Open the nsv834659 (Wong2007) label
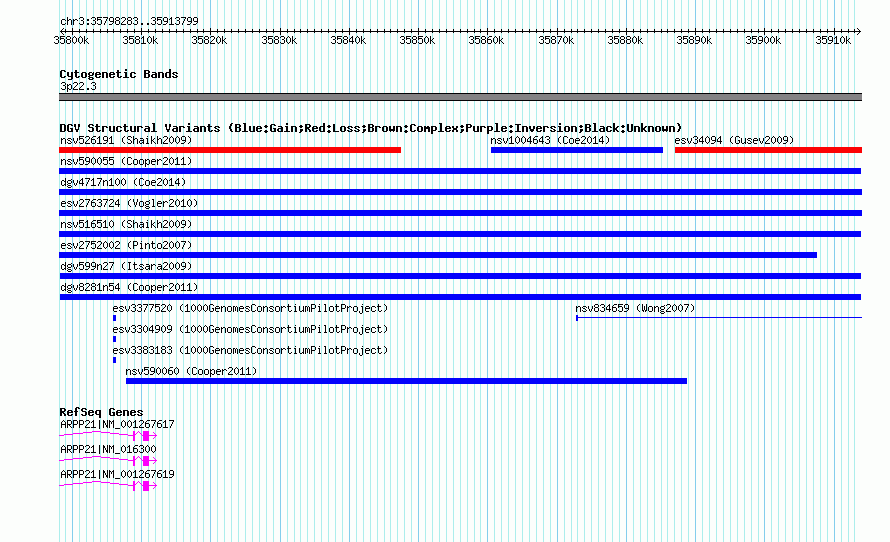 click(635, 308)
